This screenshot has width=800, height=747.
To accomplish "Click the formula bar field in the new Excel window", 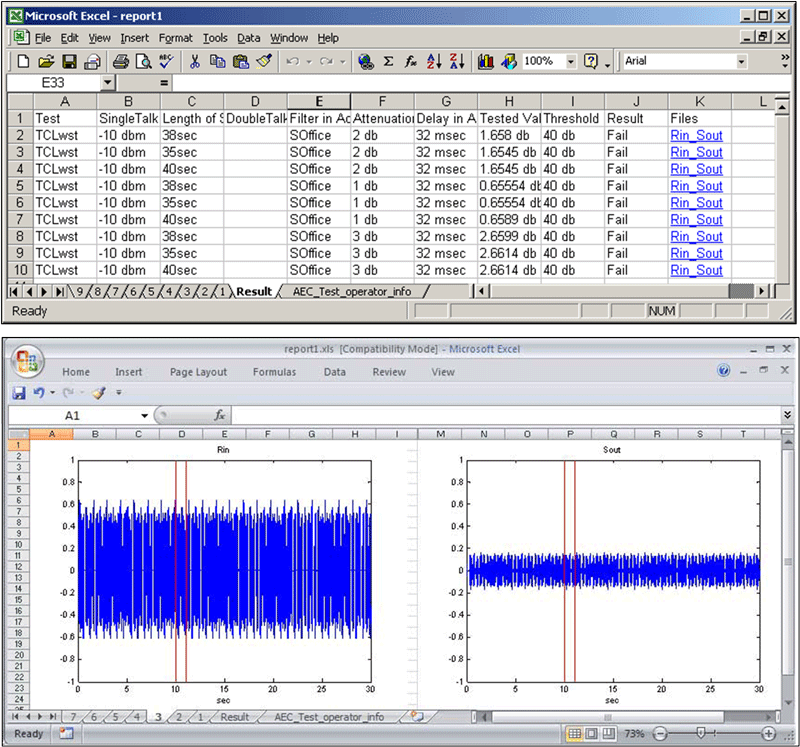I will click(x=506, y=415).
